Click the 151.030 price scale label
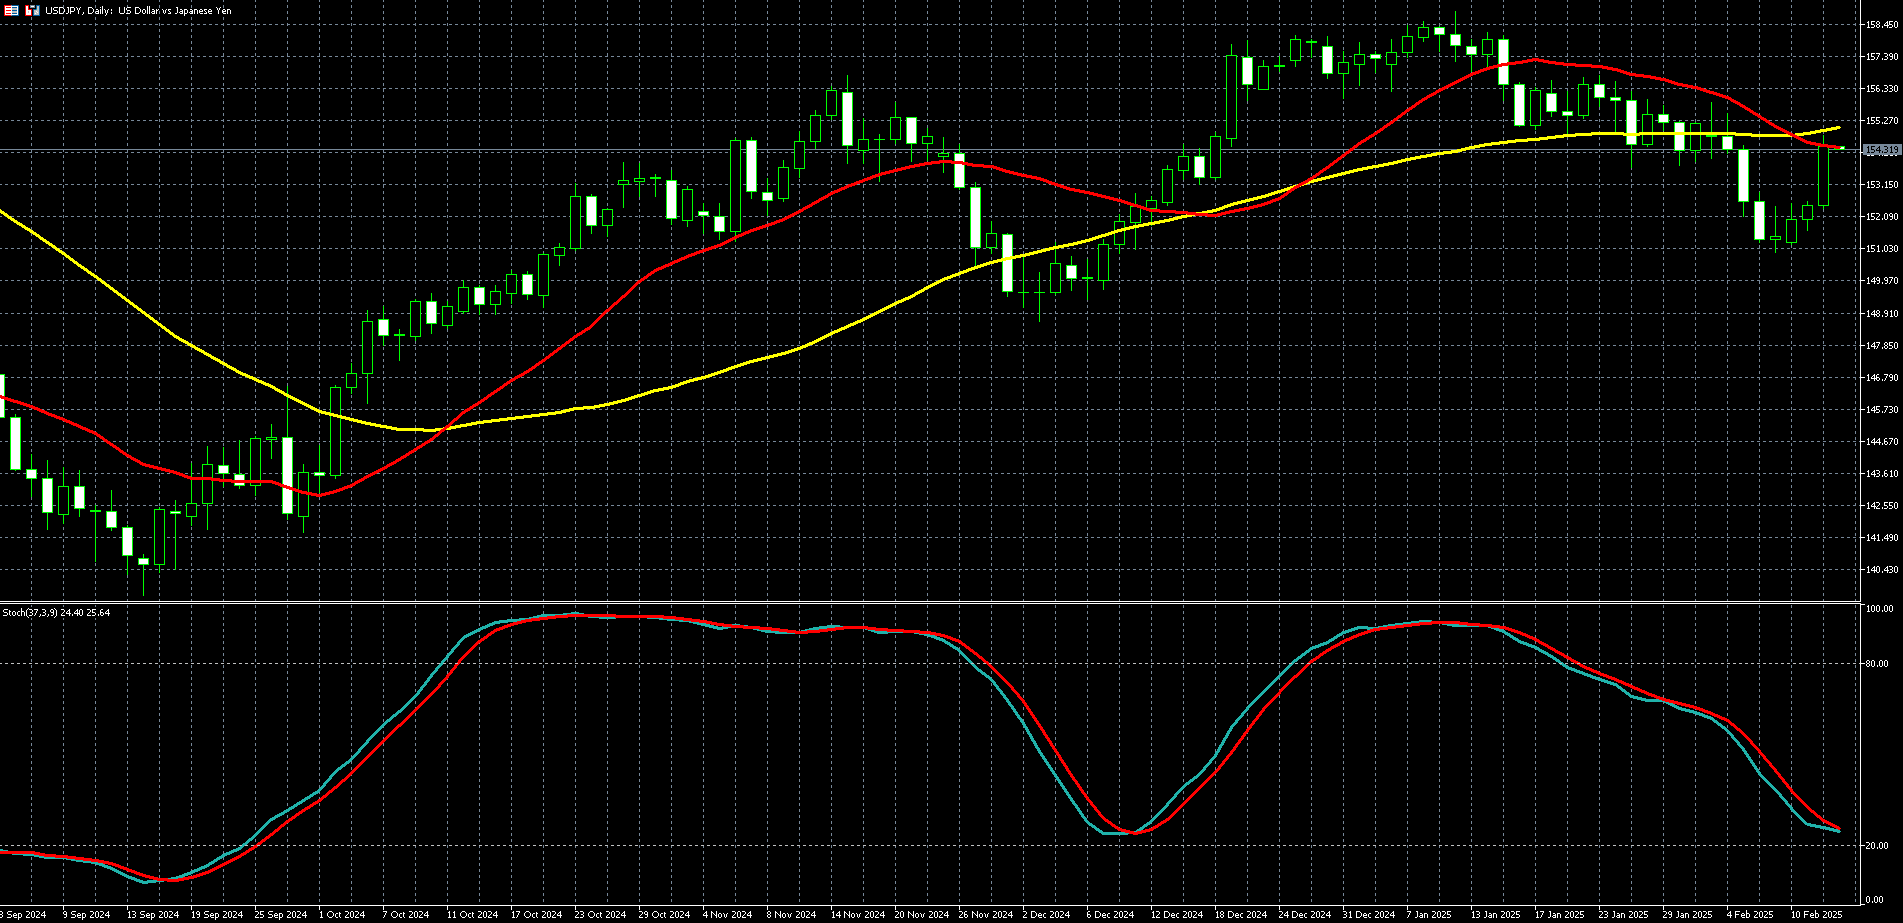1903x923 pixels. 1882,249
